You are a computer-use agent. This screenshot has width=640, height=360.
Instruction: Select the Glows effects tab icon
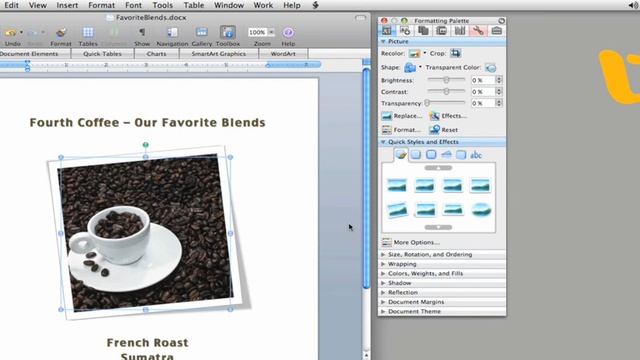pos(431,155)
